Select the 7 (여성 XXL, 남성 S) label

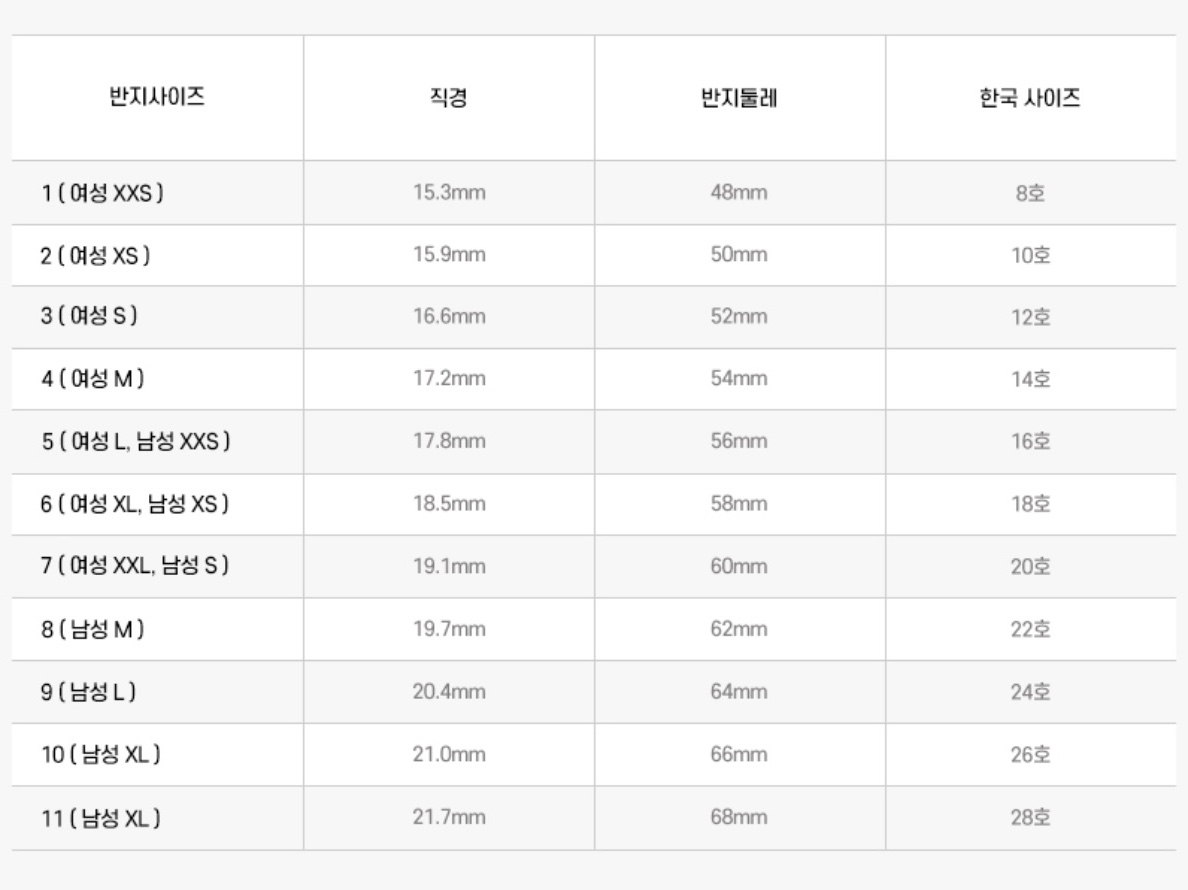[x=135, y=565]
